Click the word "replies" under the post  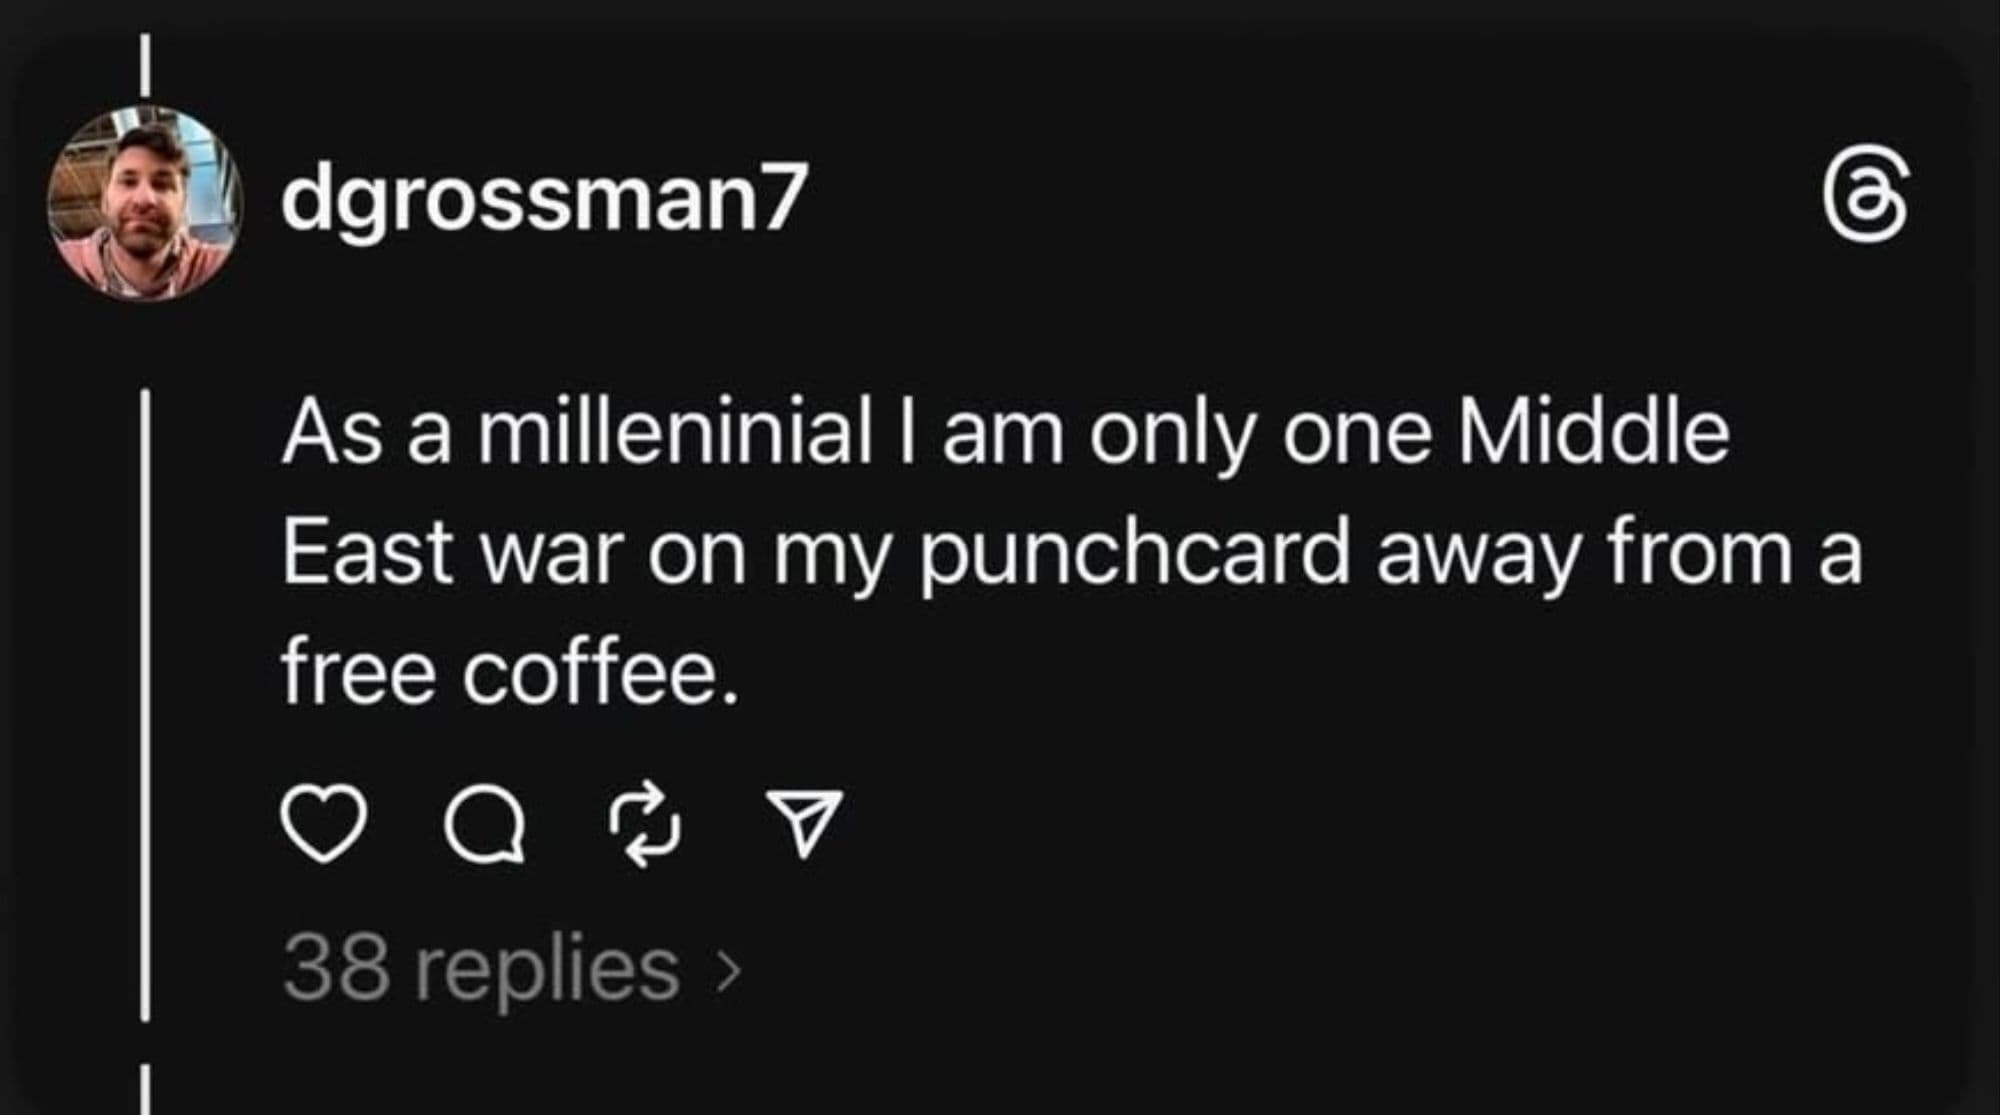(x=547, y=968)
